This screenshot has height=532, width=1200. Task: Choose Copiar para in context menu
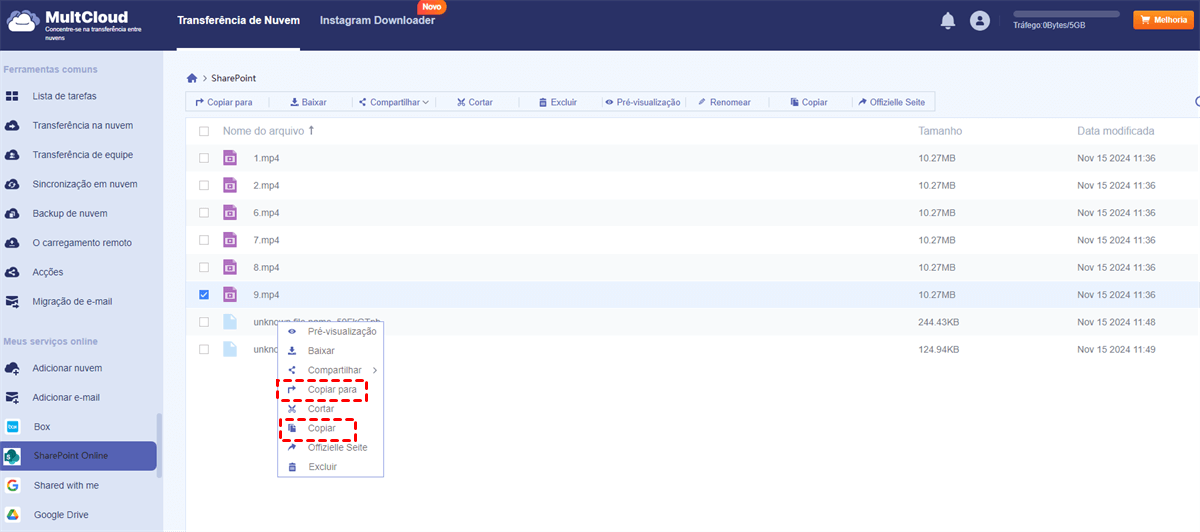pyautogui.click(x=330, y=390)
